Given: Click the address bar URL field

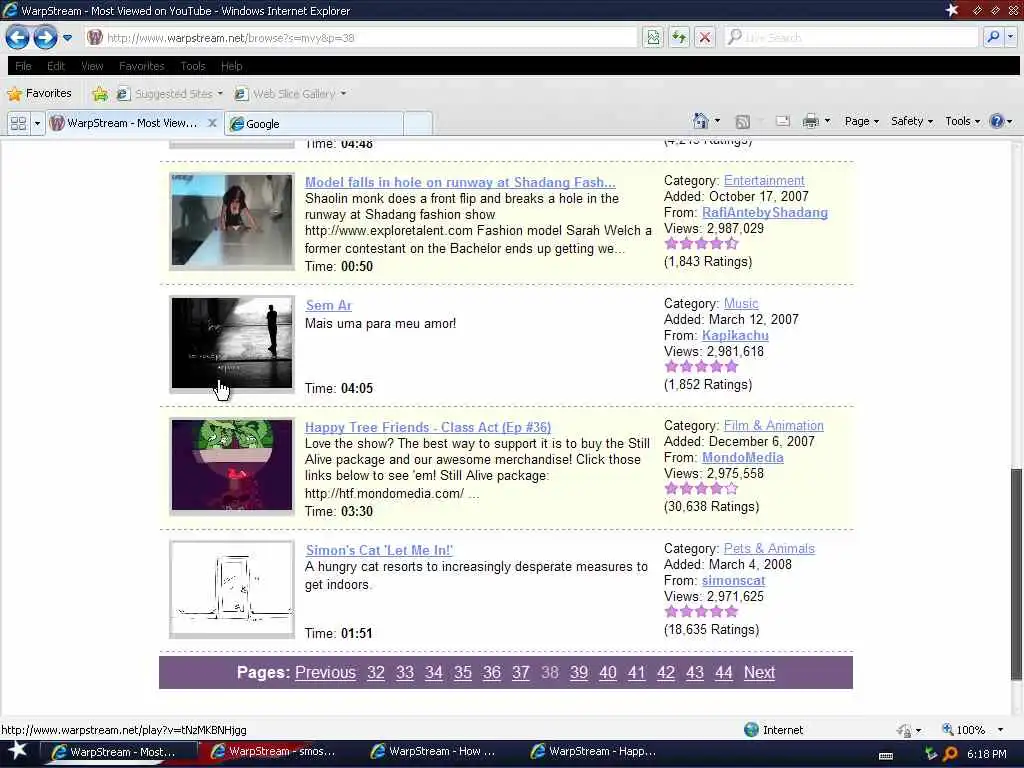Looking at the screenshot, I should point(362,38).
